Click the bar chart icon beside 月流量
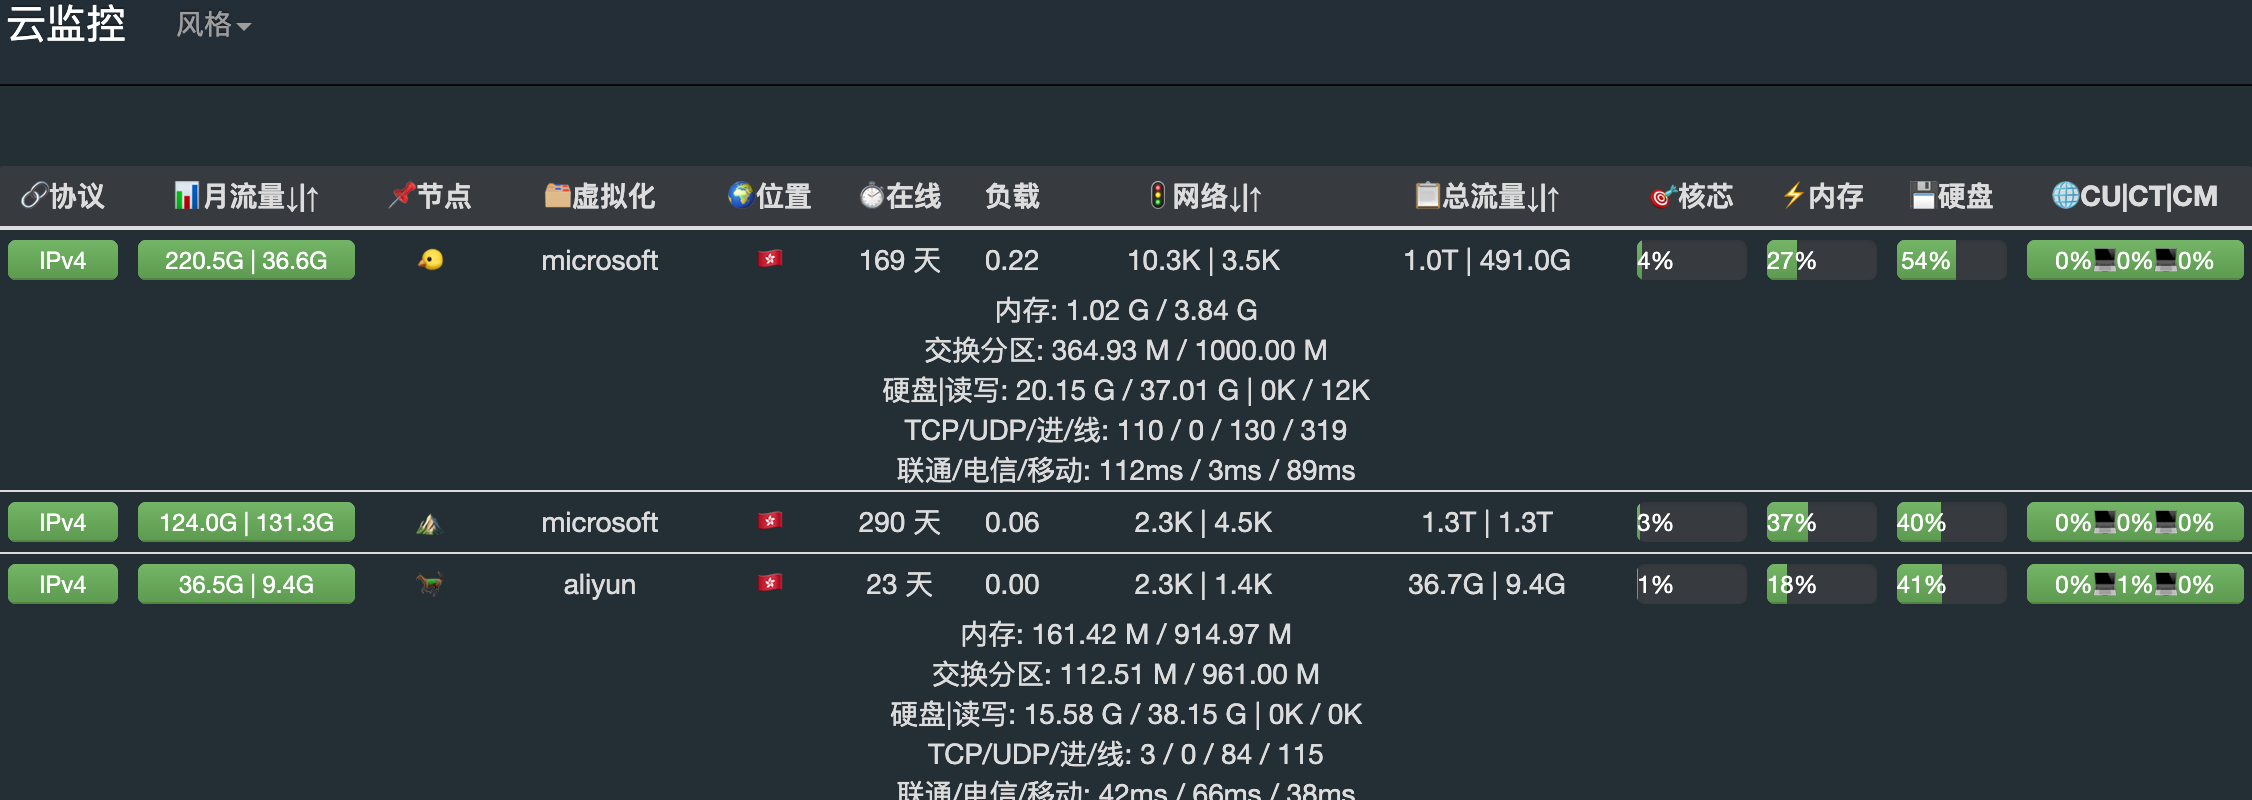 pyautogui.click(x=186, y=196)
